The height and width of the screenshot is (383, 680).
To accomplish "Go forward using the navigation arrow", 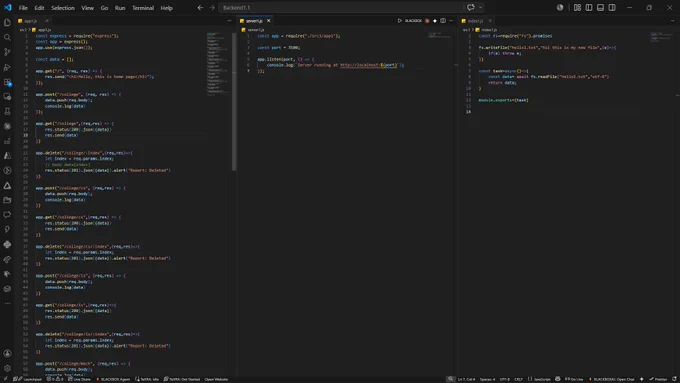I will point(212,7).
